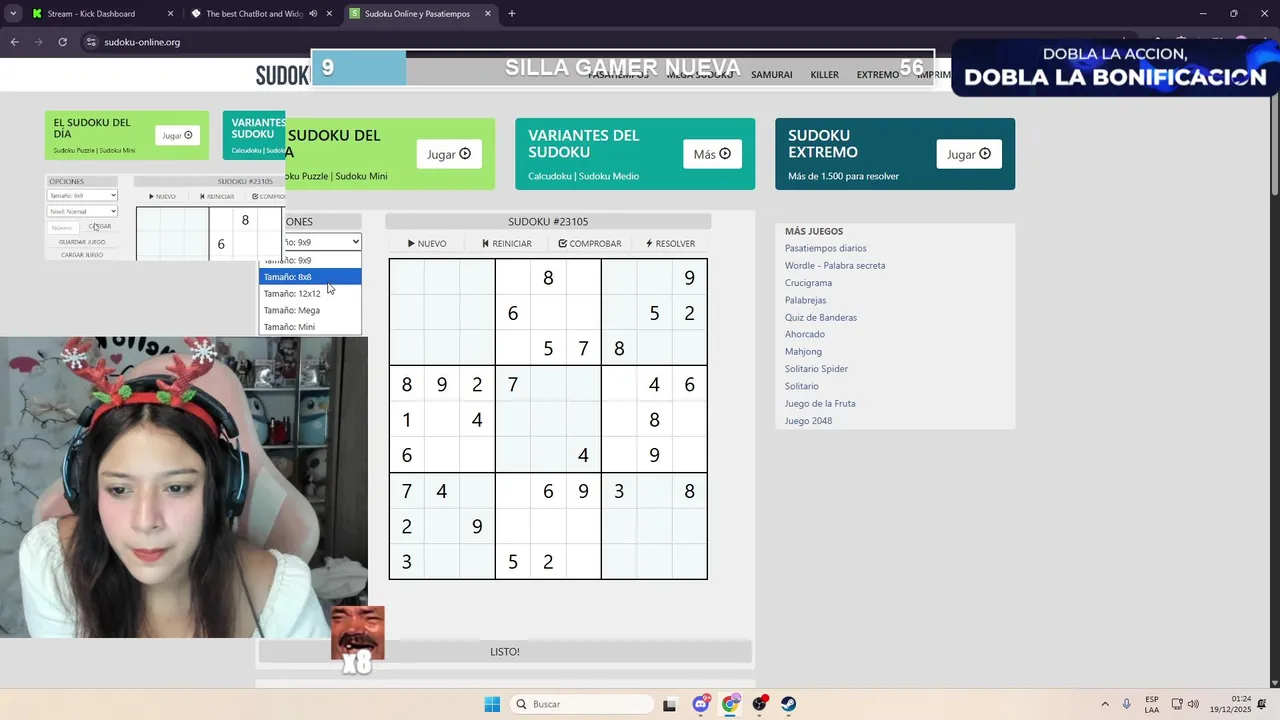This screenshot has height=720, width=1280.
Task: Open Solitario Spider link
Action: pos(816,369)
